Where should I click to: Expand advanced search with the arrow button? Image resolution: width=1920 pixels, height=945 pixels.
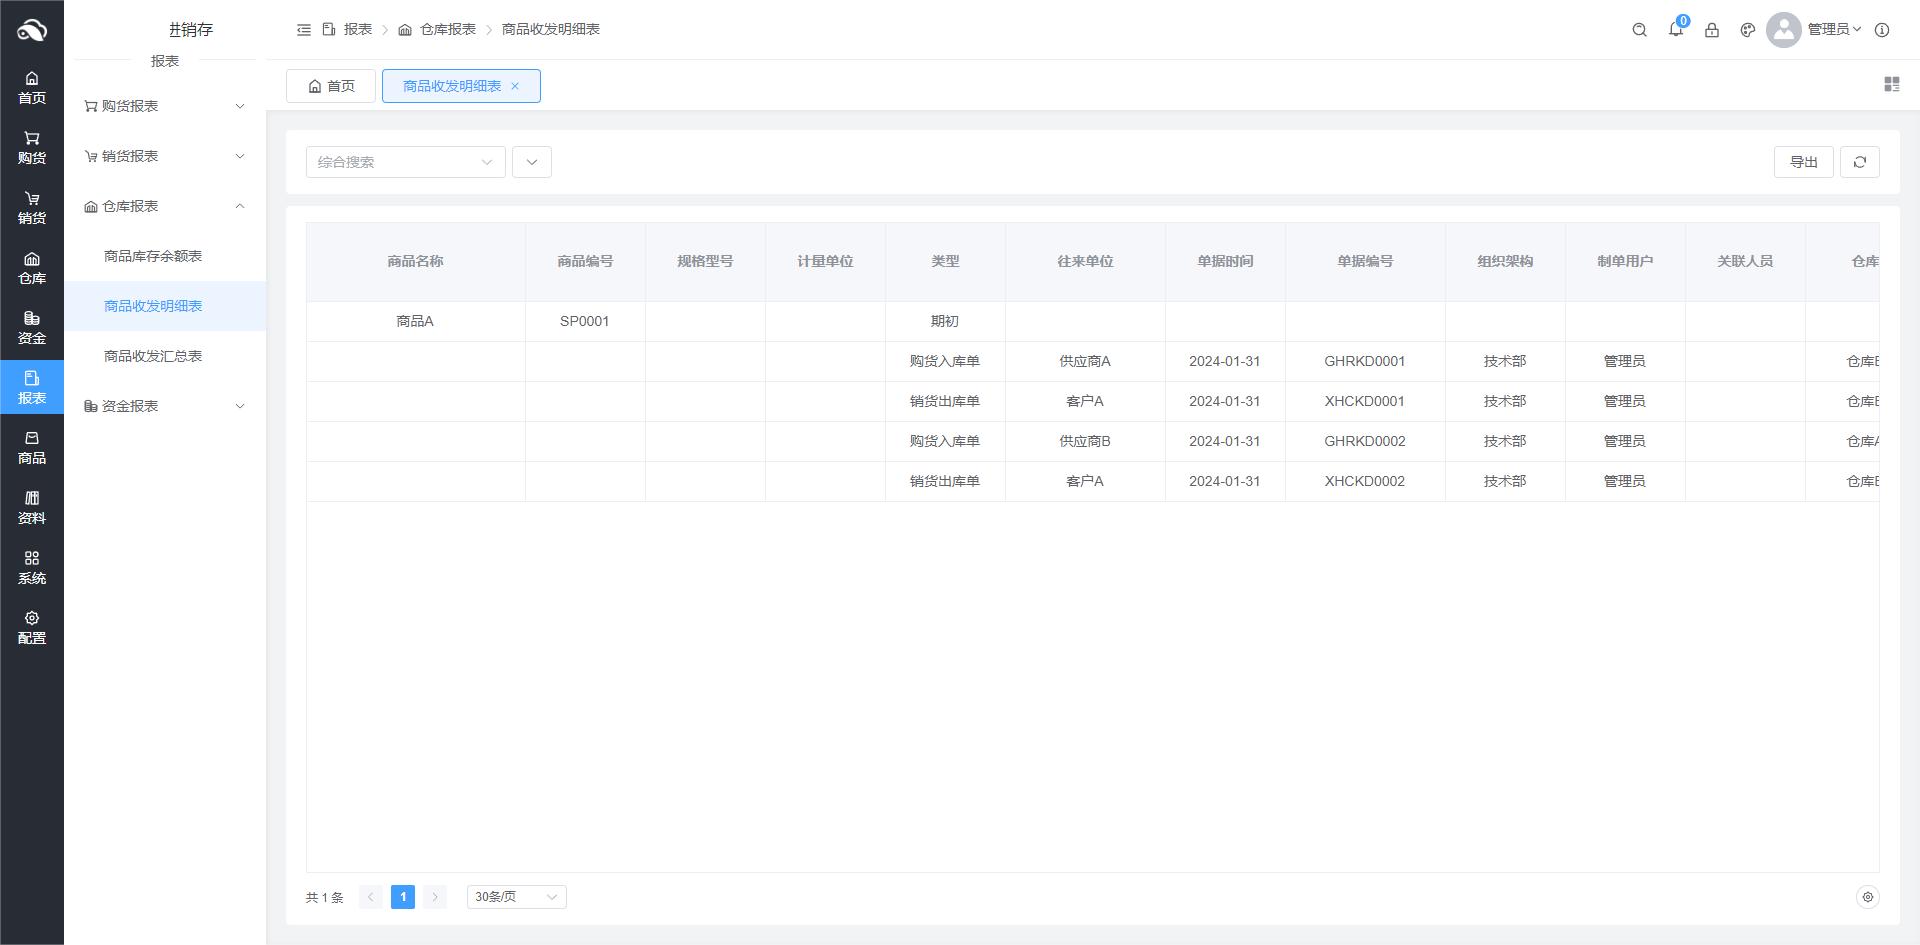click(532, 162)
